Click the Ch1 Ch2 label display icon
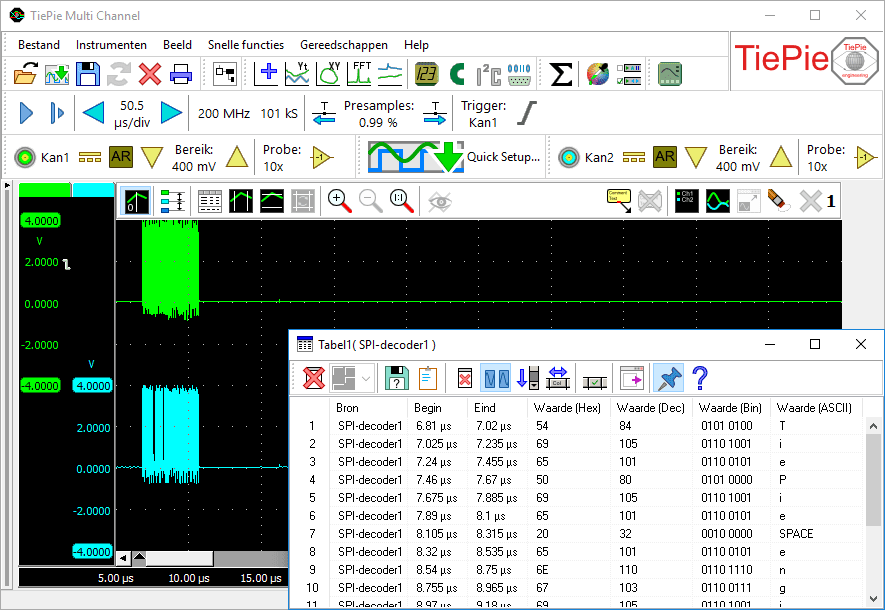The height and width of the screenshot is (610, 885). (686, 201)
